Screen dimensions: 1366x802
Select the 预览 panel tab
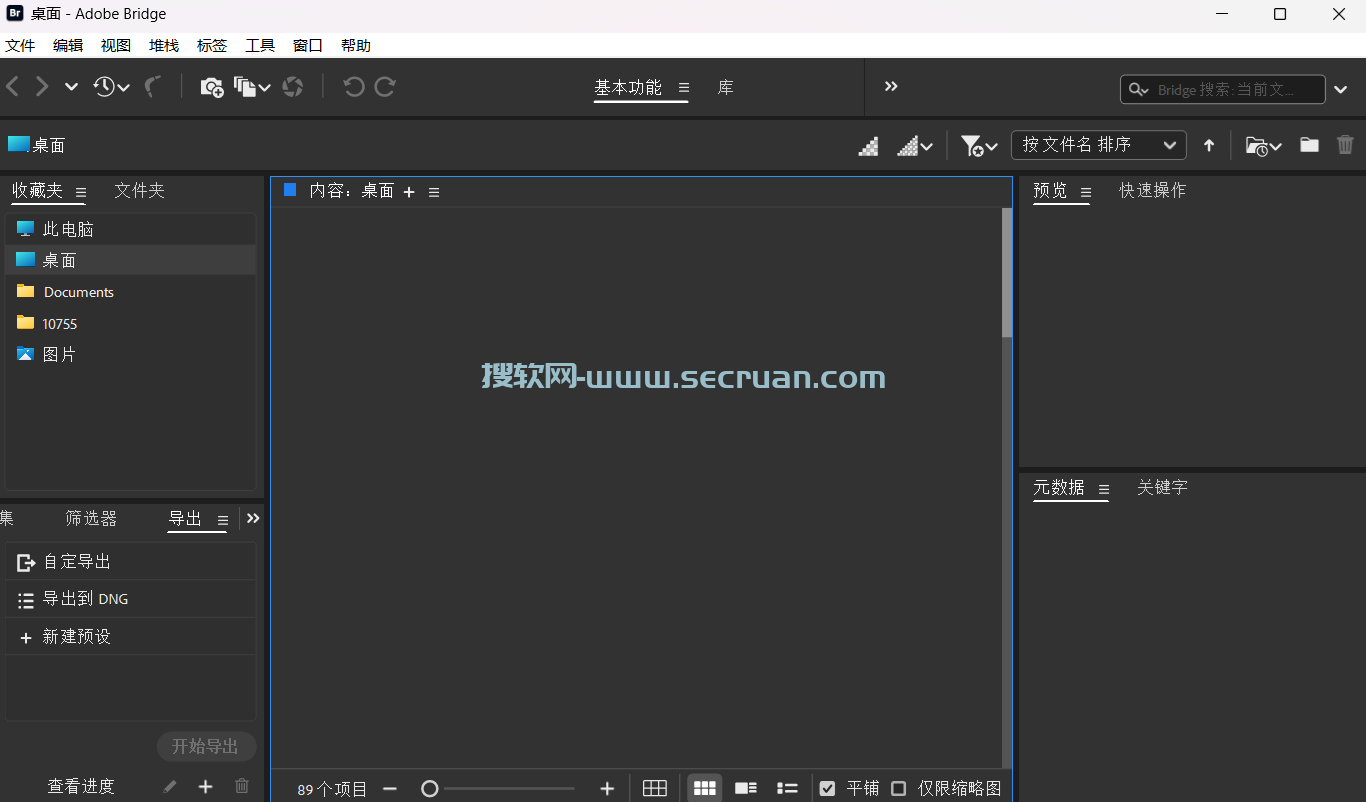coord(1050,190)
